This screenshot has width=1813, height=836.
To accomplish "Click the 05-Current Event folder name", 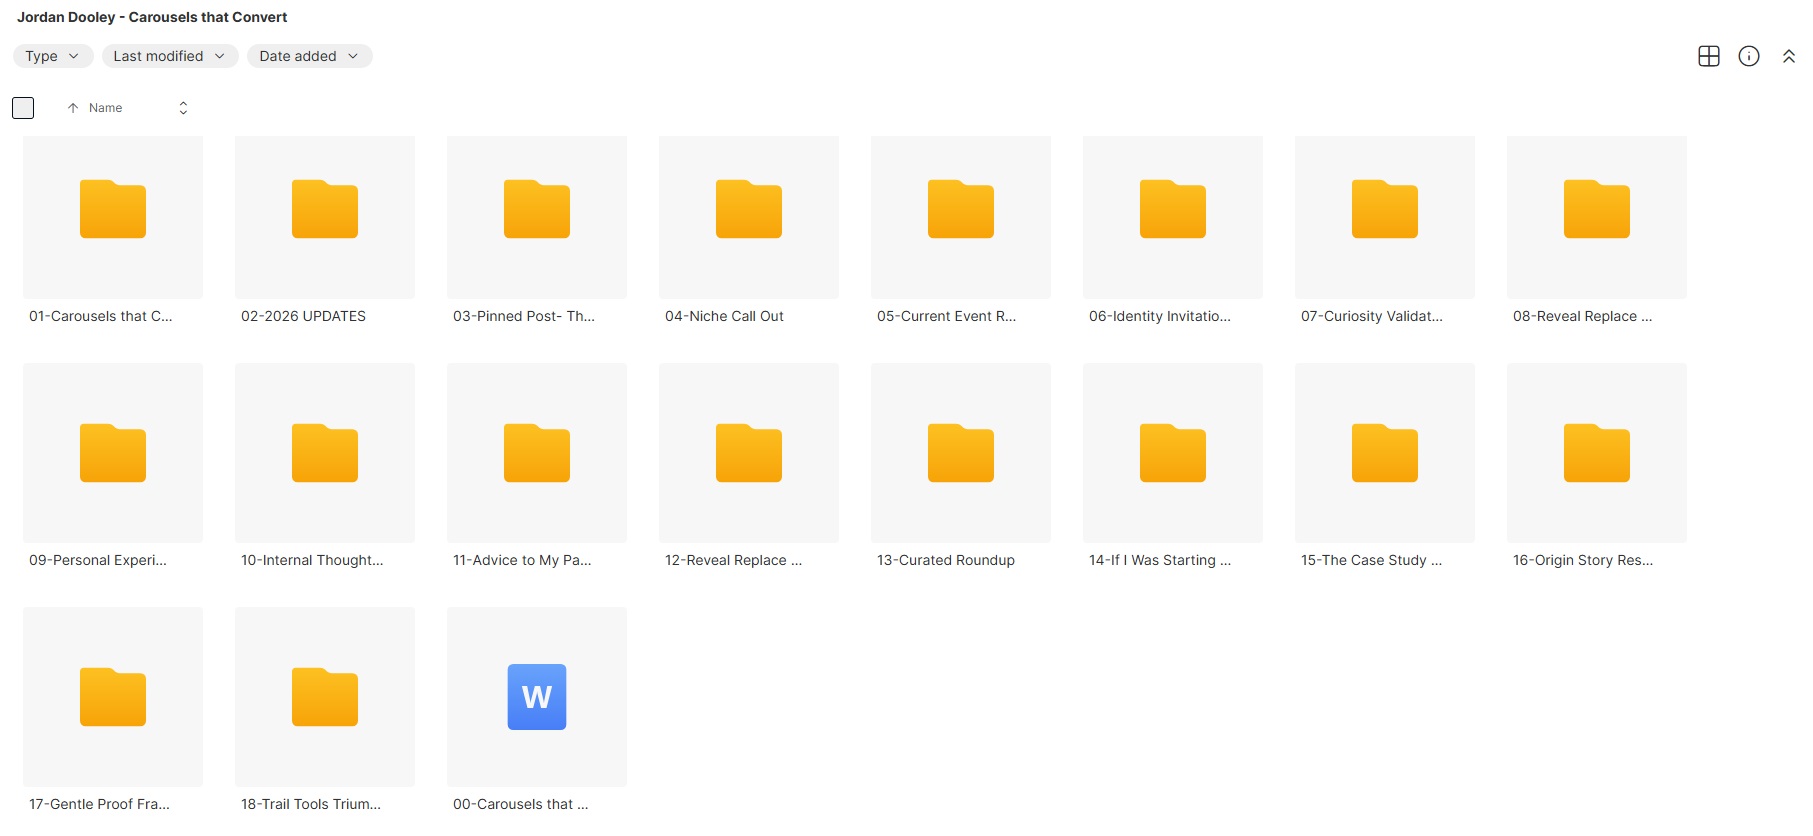I will [x=946, y=316].
